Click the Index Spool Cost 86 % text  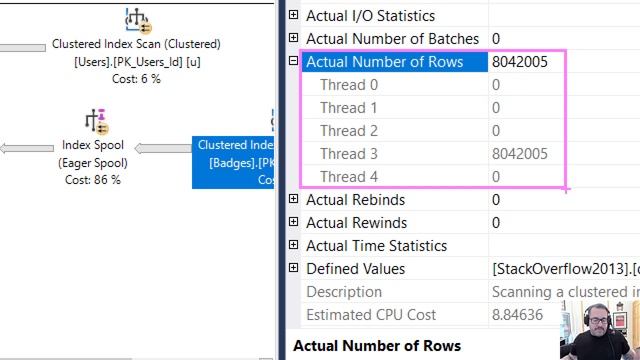(93, 180)
